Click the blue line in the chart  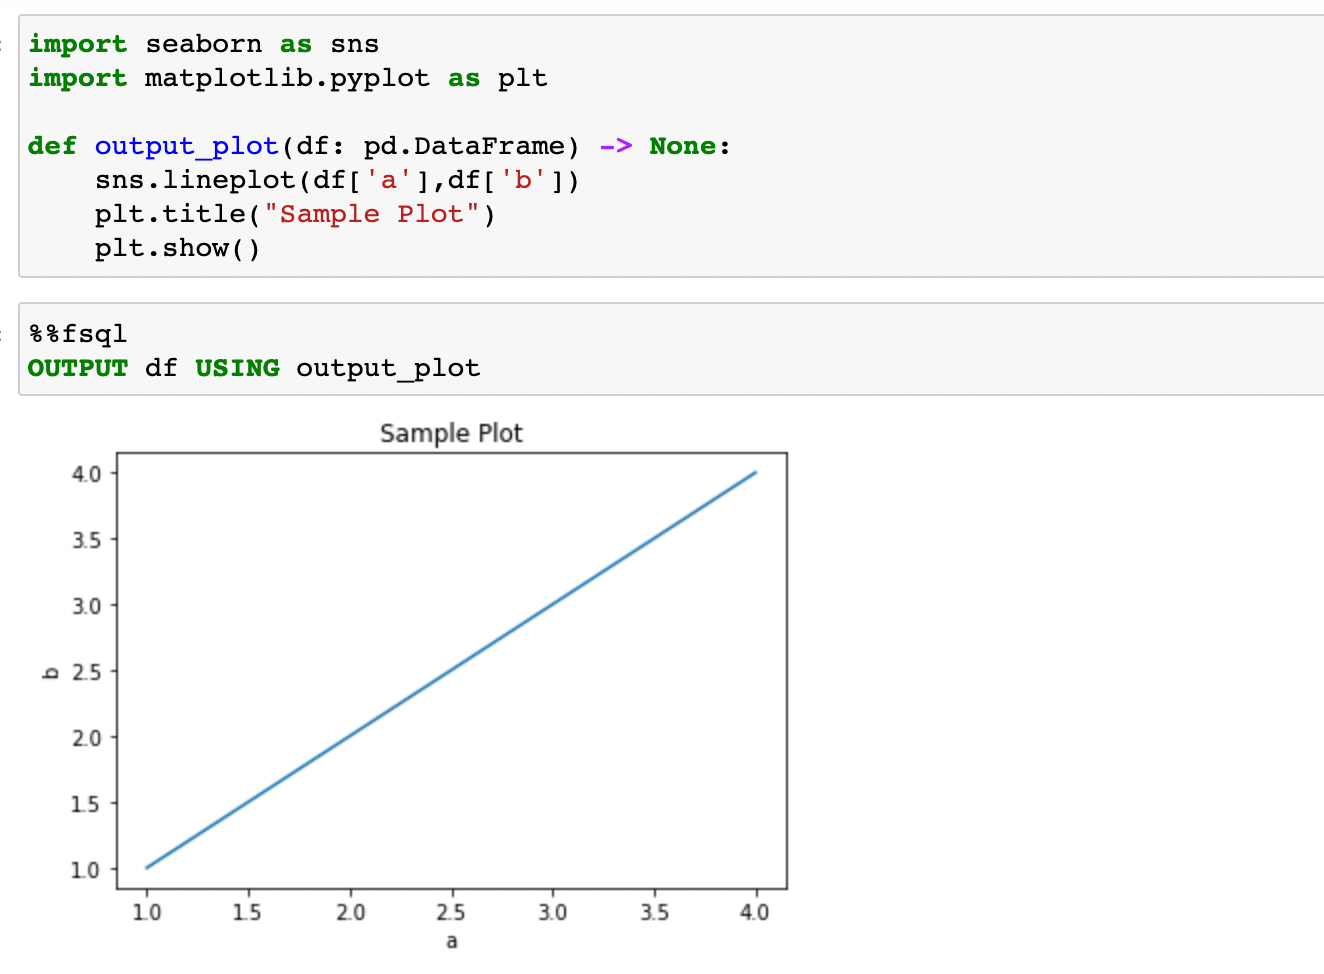click(451, 670)
